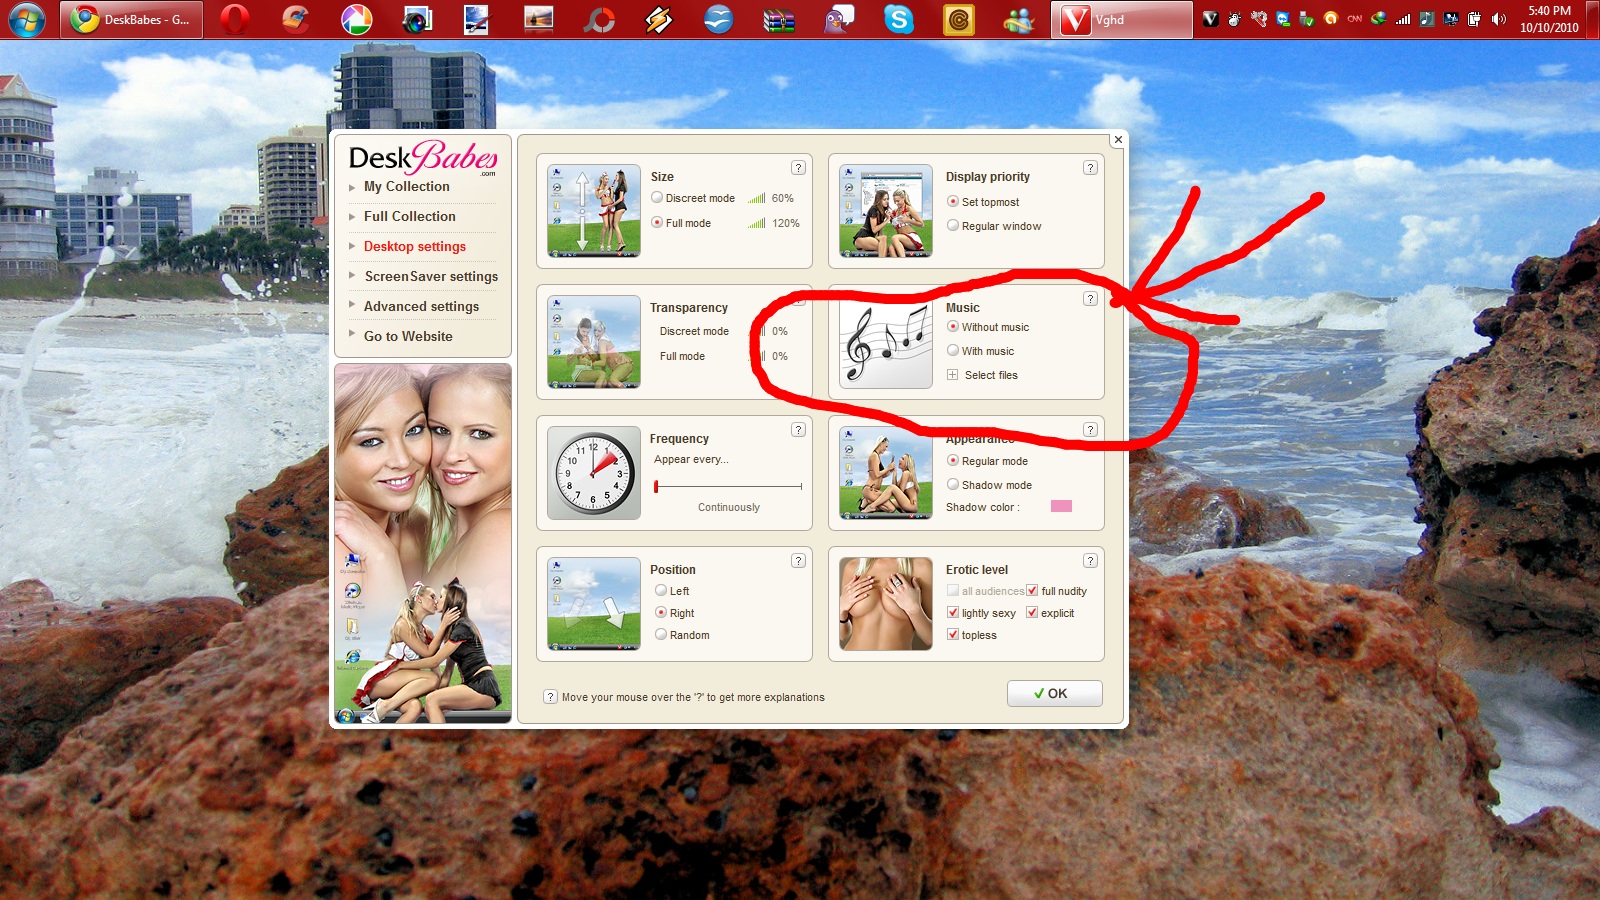Screen dimensions: 1600x900
Task: Uncheck the topless checkbox
Action: (x=953, y=635)
